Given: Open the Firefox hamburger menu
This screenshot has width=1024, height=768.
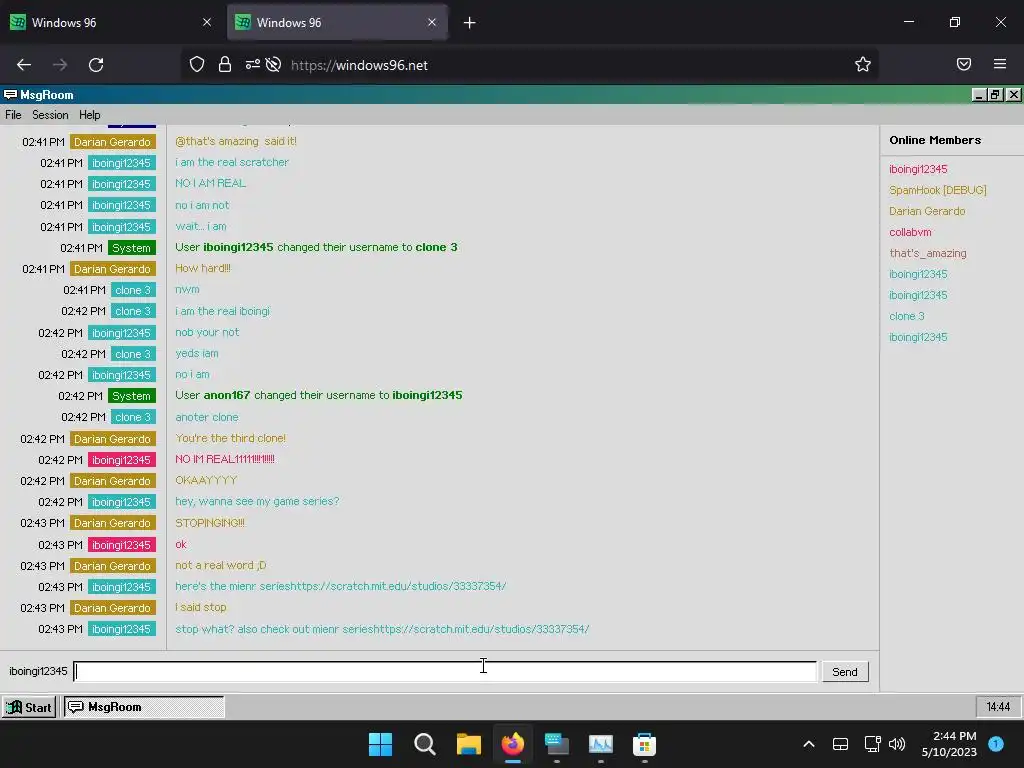Looking at the screenshot, I should click(1000, 64).
